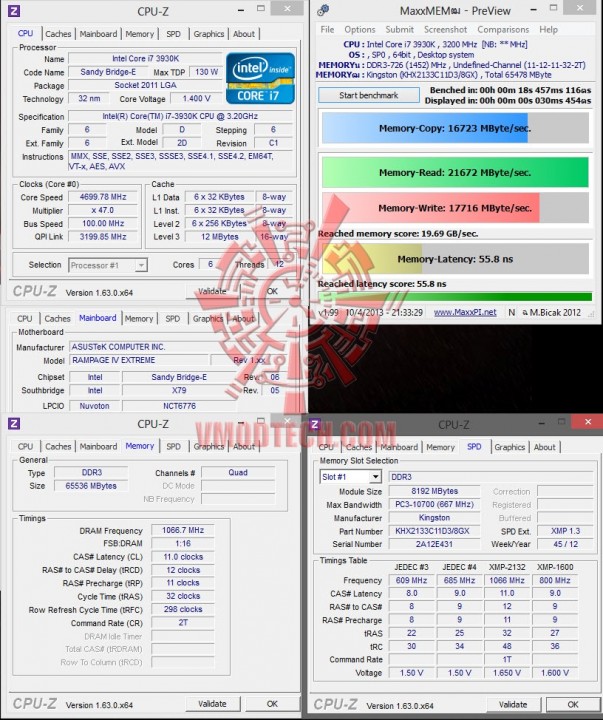Click the Specification field in the CPU-Z processor window
603x720 pixels.
pyautogui.click(x=180, y=116)
